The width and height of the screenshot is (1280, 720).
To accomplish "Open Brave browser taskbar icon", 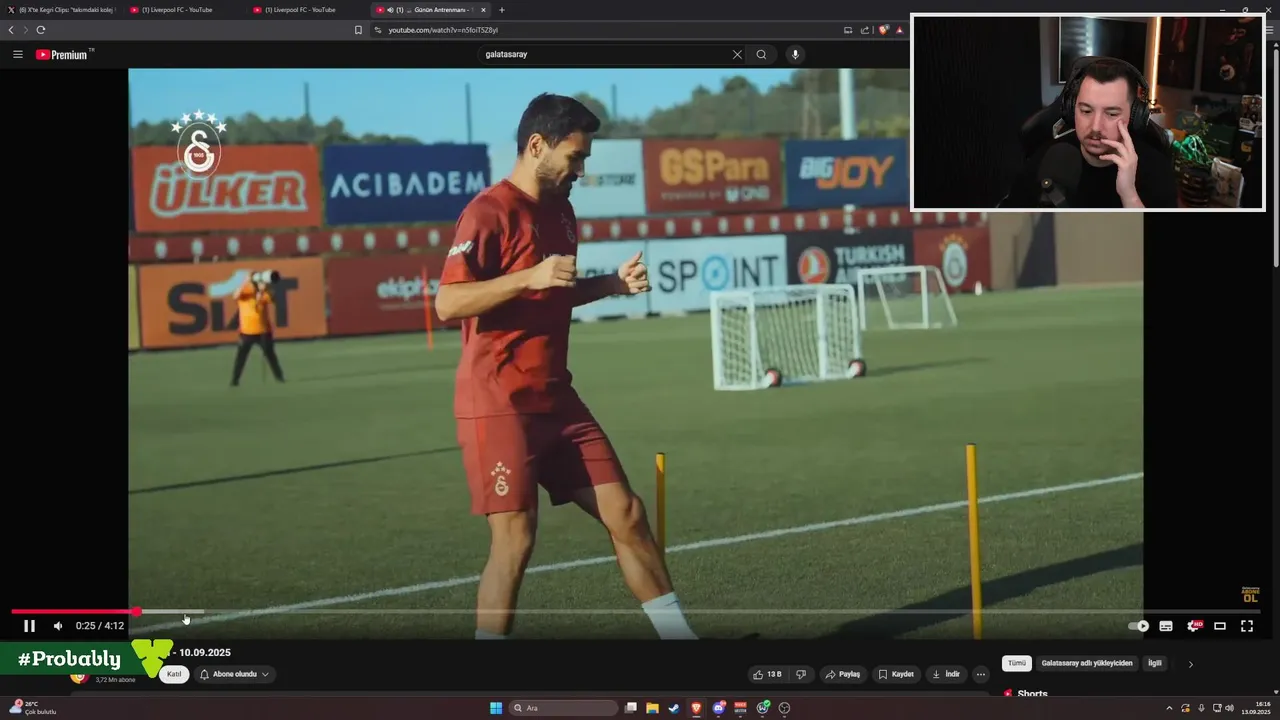I will pos(696,708).
